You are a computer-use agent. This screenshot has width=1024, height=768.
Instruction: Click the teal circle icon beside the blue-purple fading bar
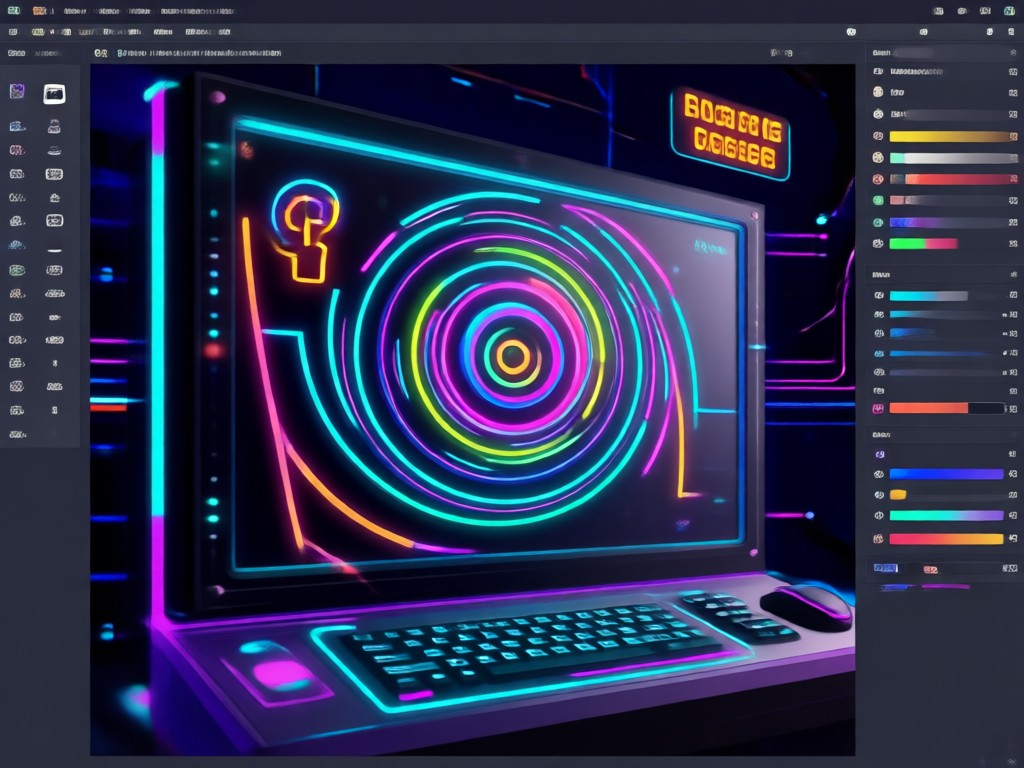click(878, 223)
